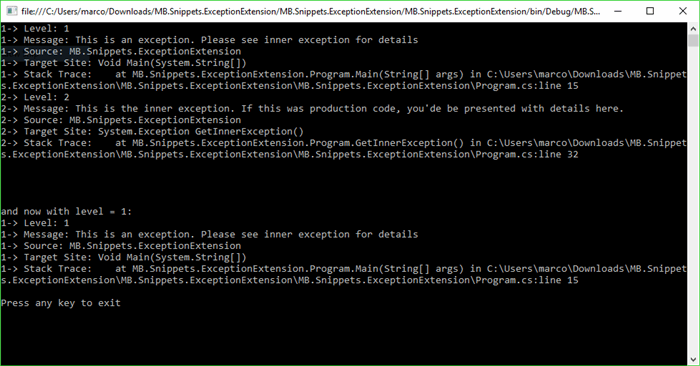Maximize the console window
This screenshot has width=700, height=366.
(650, 11)
